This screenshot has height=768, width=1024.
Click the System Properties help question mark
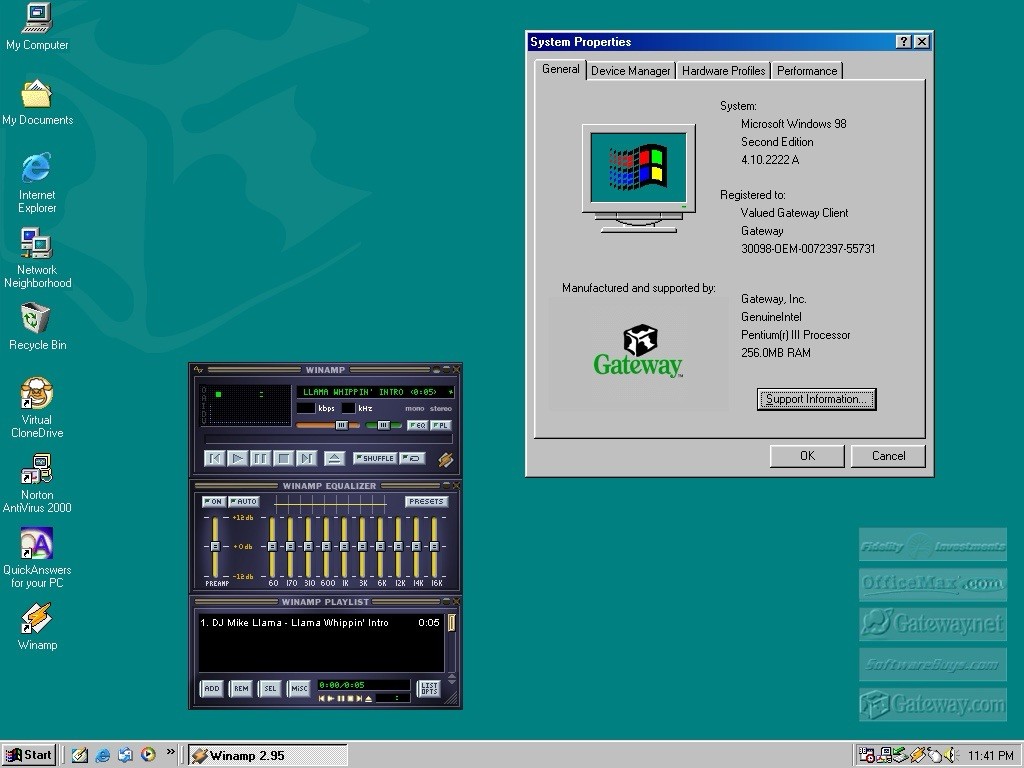[903, 42]
